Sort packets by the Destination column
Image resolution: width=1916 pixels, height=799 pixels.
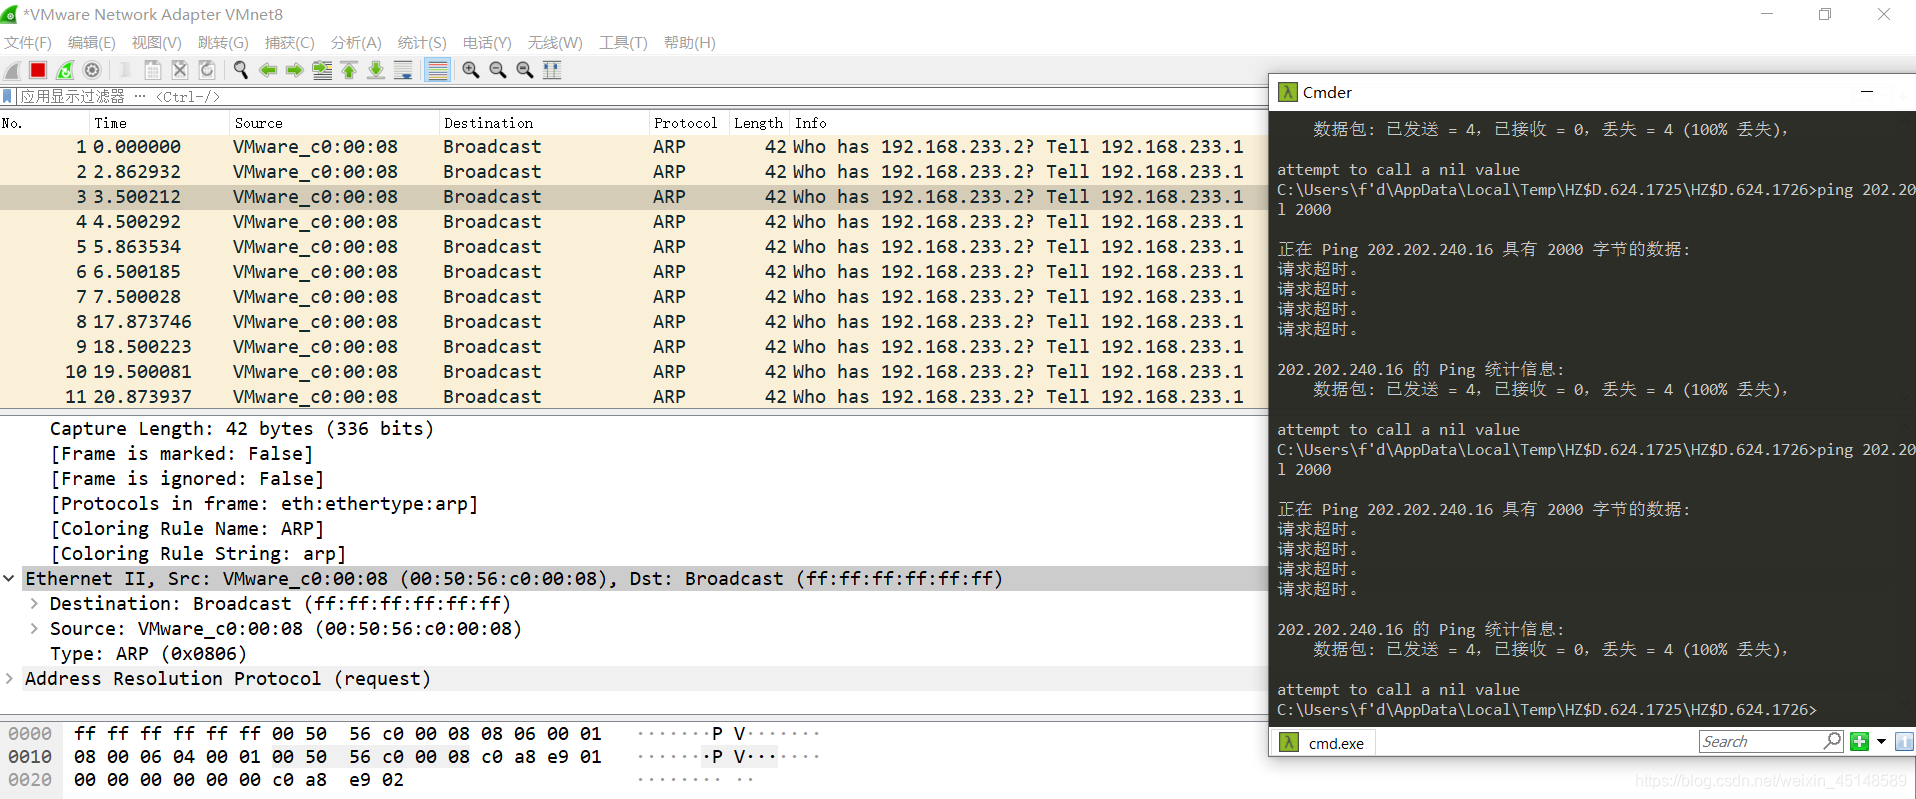[x=545, y=123]
